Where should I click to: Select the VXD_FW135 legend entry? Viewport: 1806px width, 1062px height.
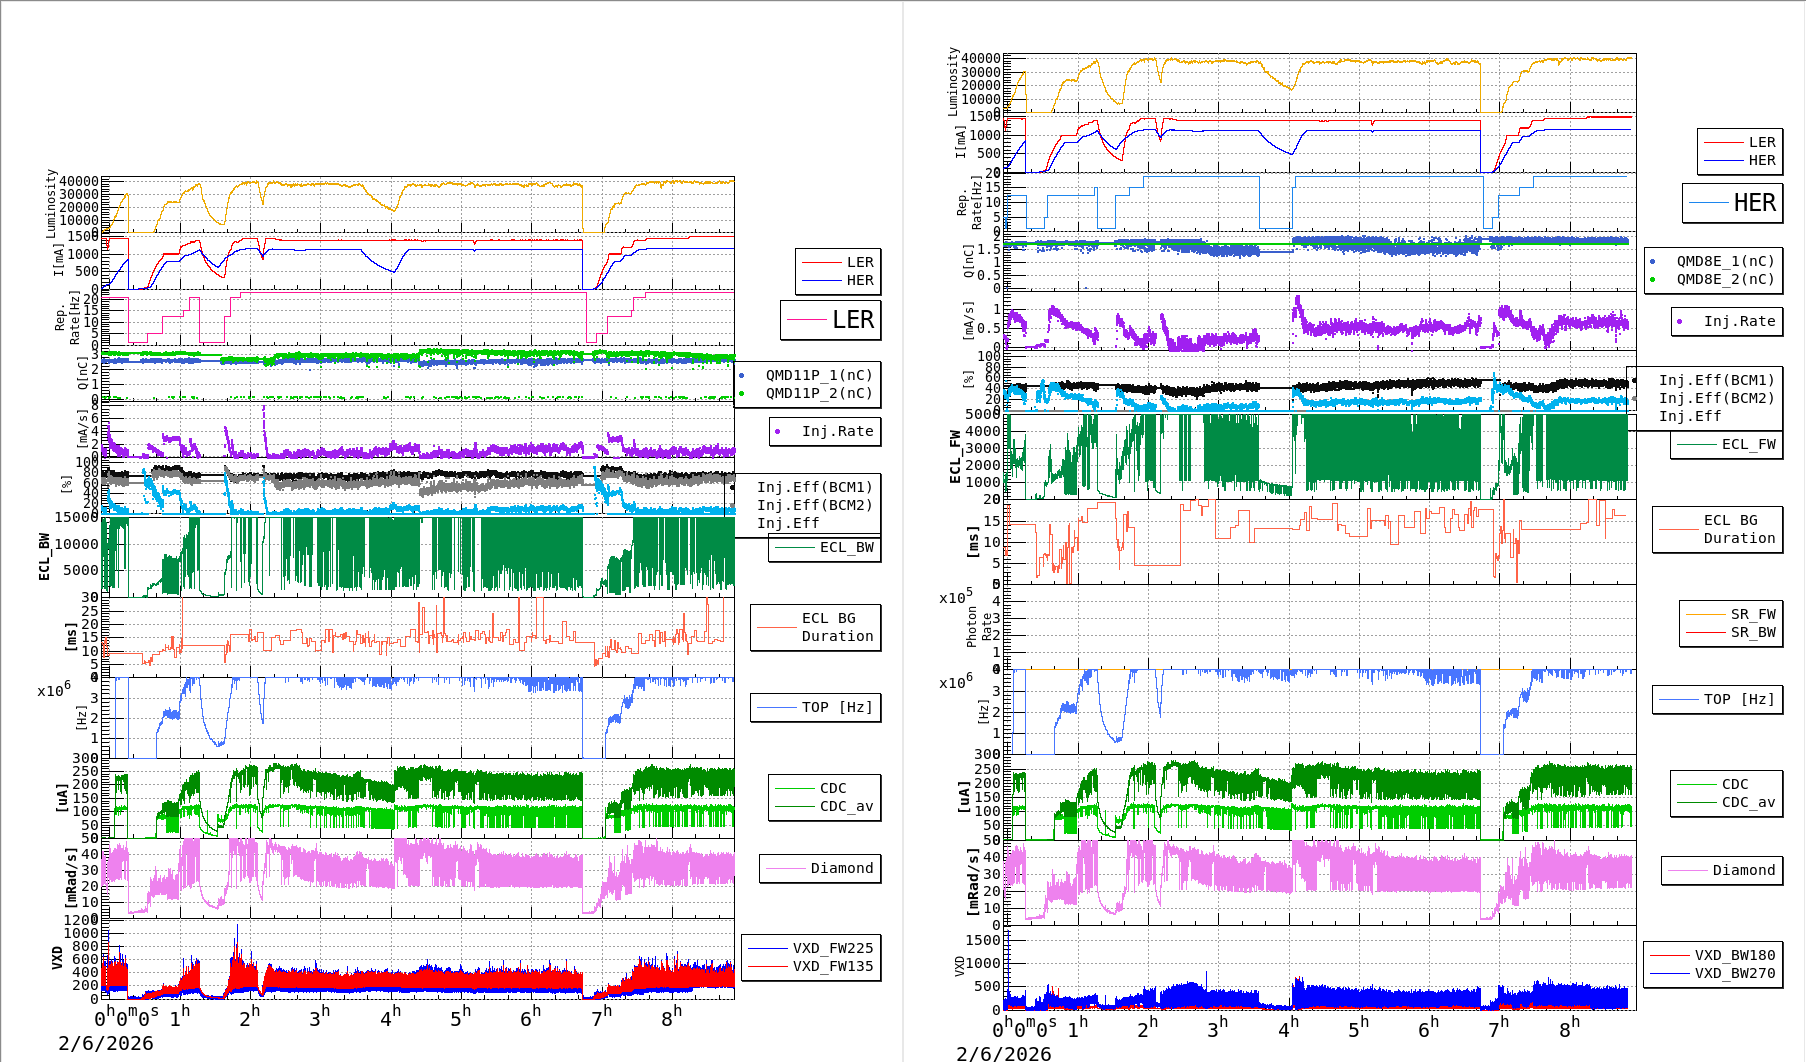coord(832,966)
